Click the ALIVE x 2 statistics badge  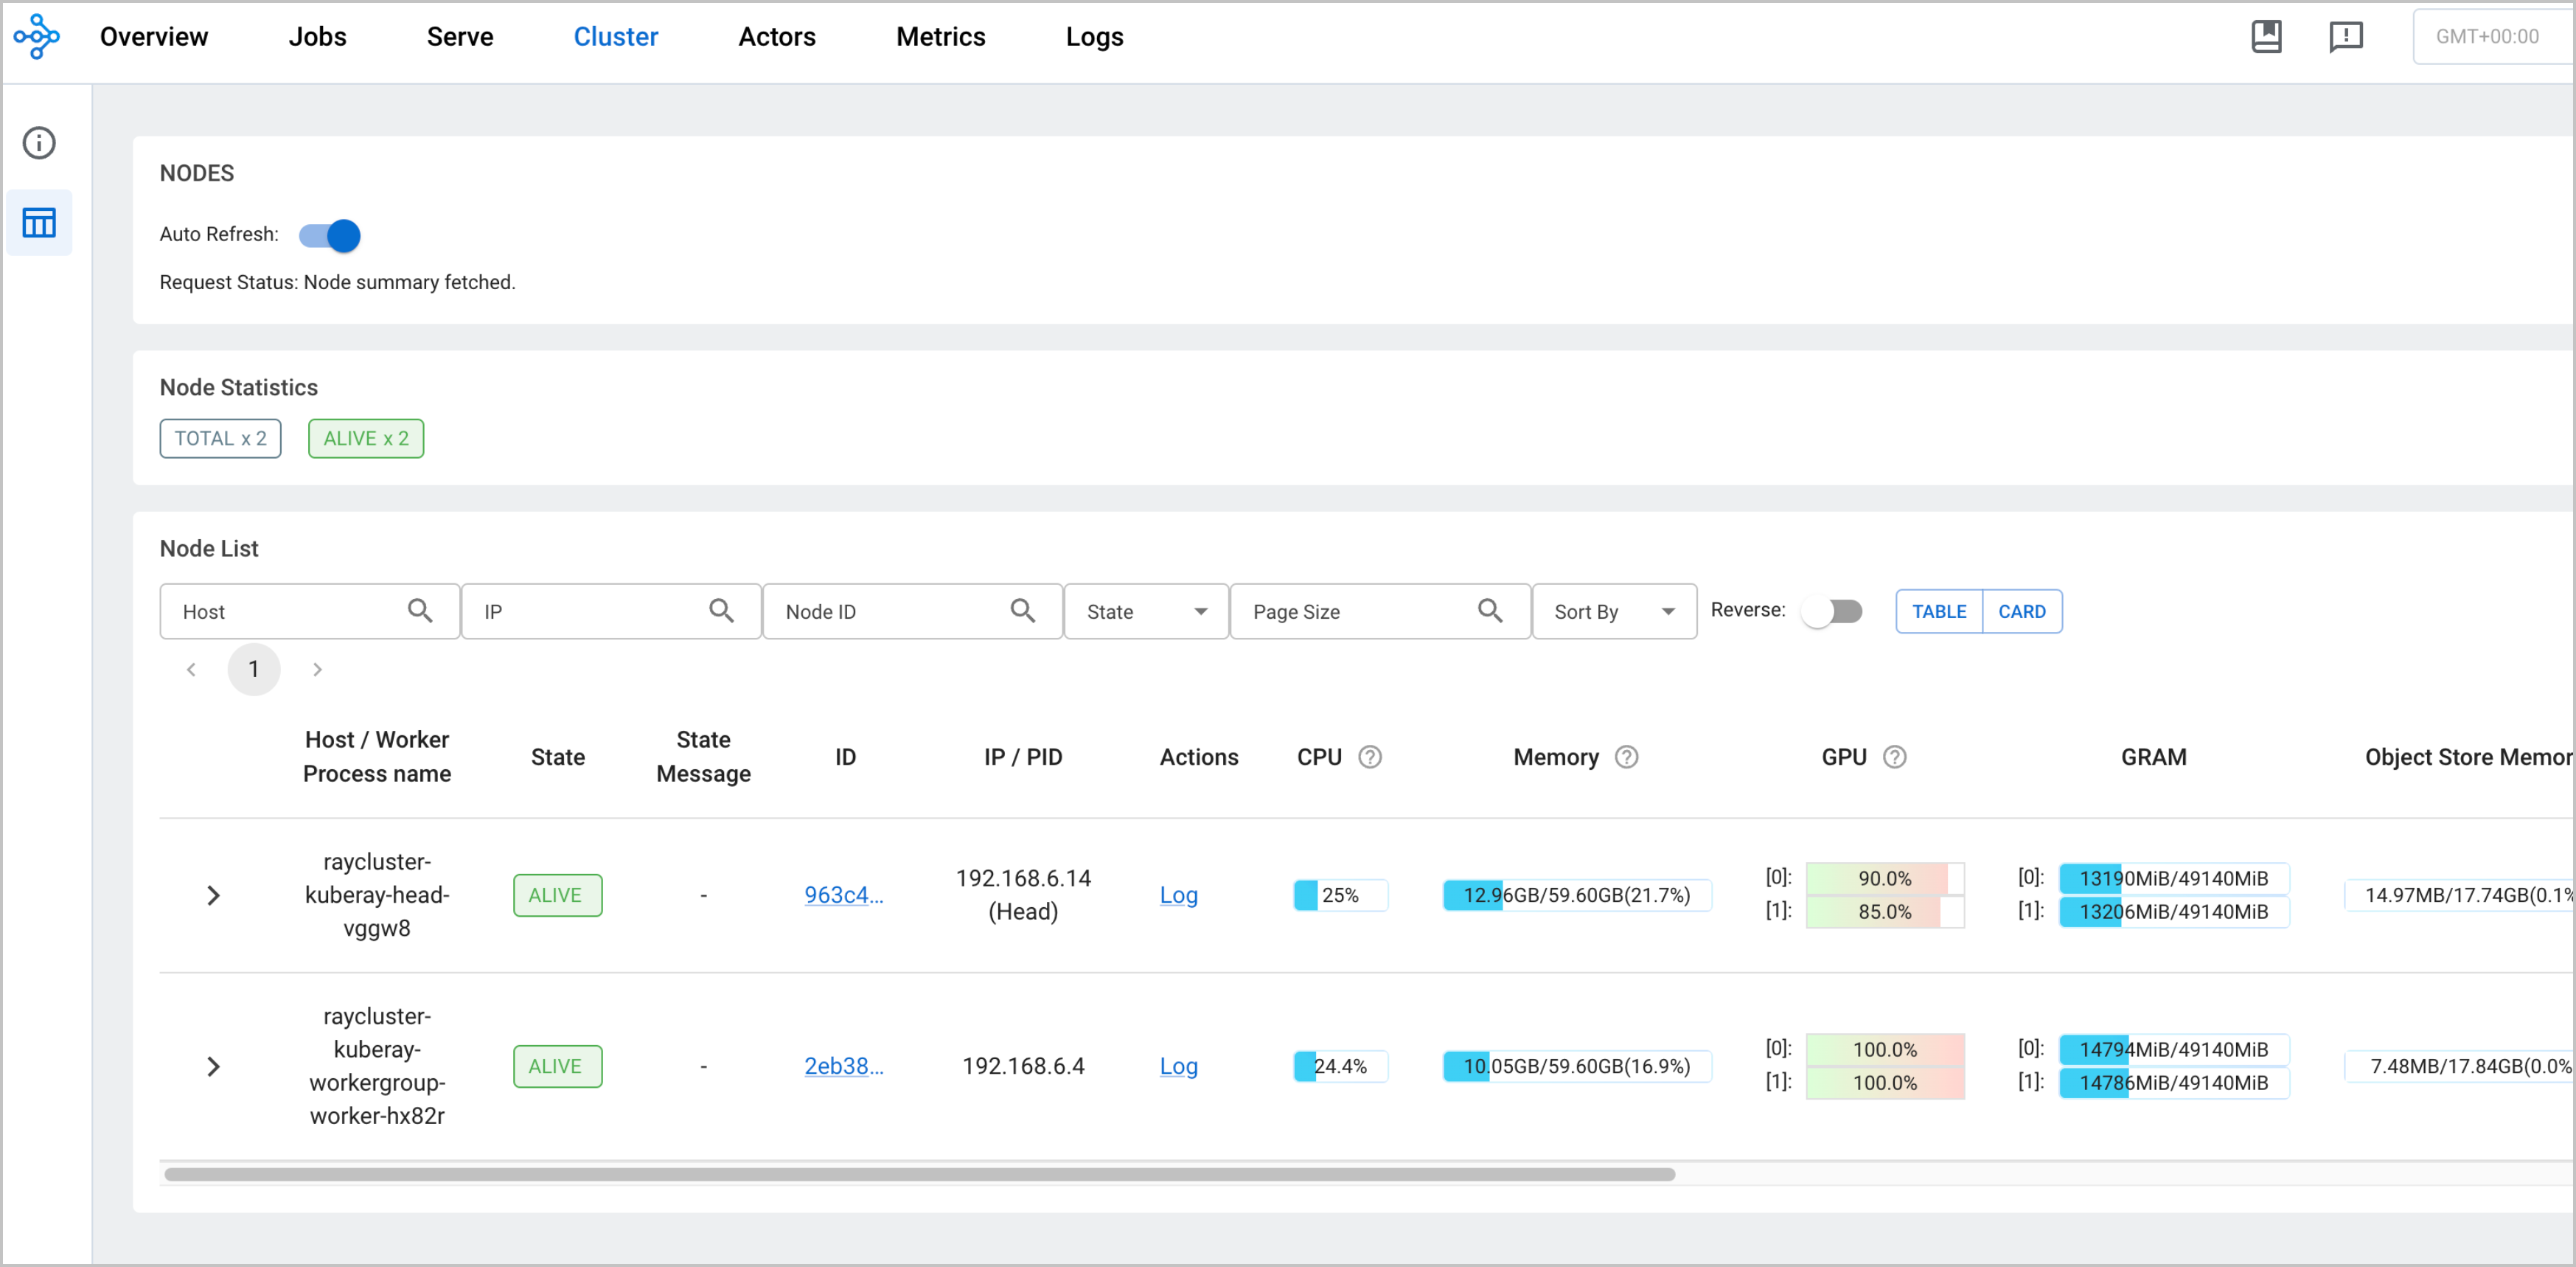click(365, 438)
